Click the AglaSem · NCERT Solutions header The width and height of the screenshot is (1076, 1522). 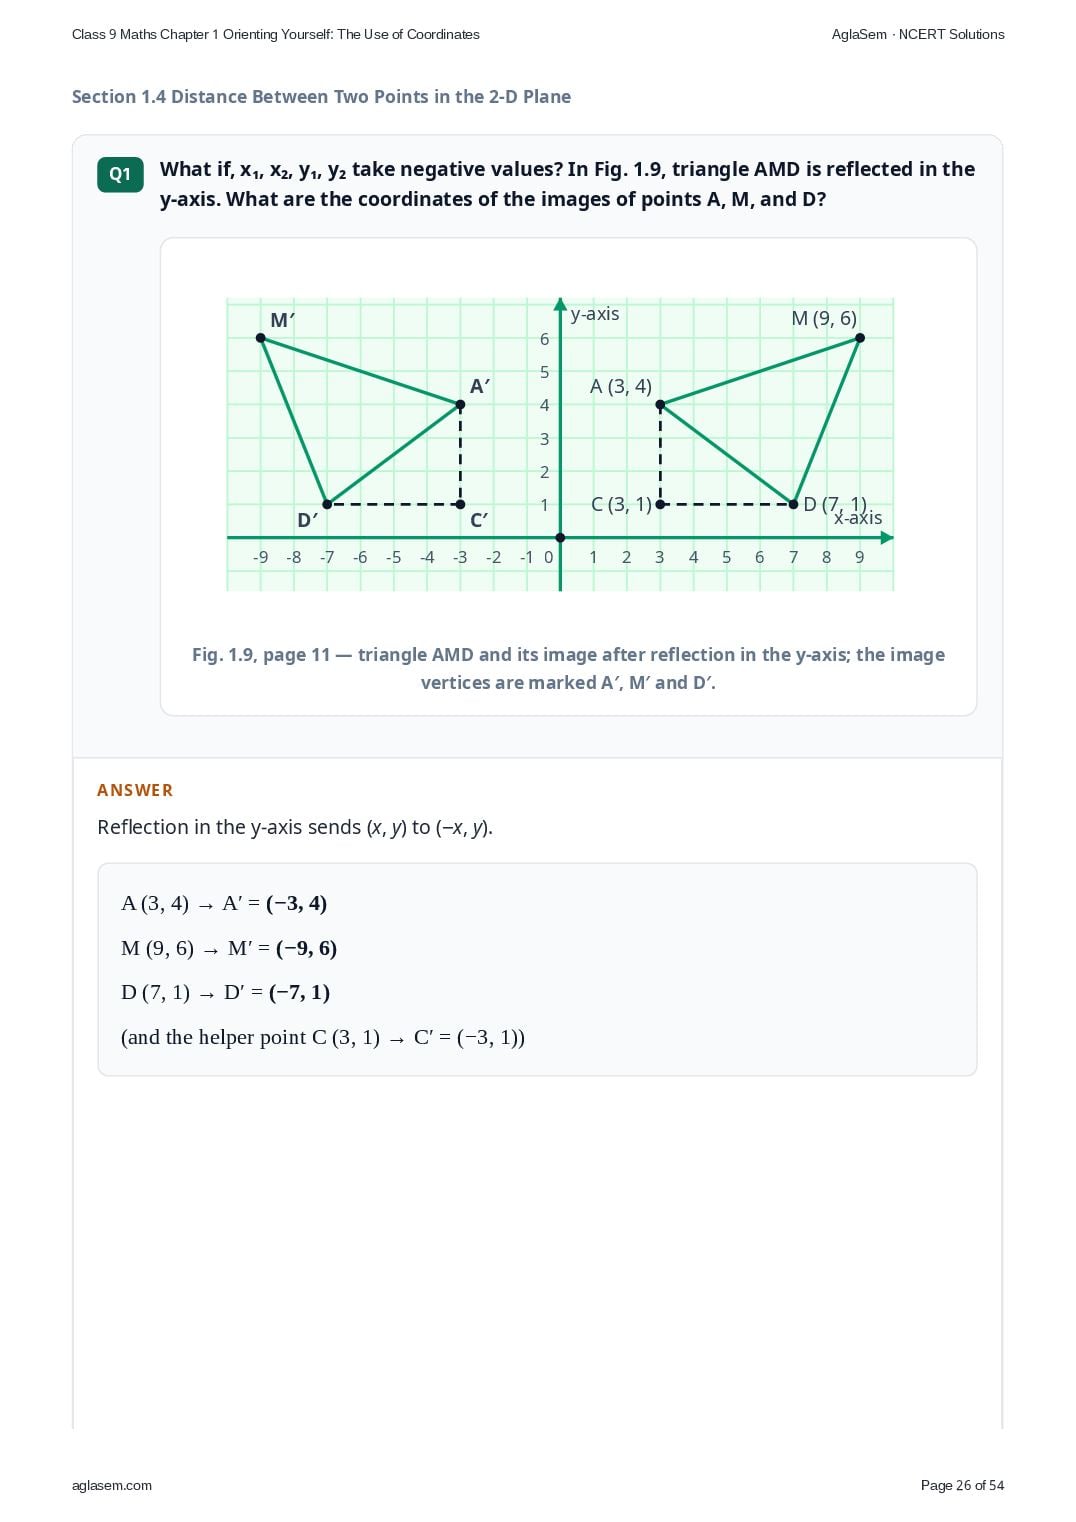(x=918, y=34)
